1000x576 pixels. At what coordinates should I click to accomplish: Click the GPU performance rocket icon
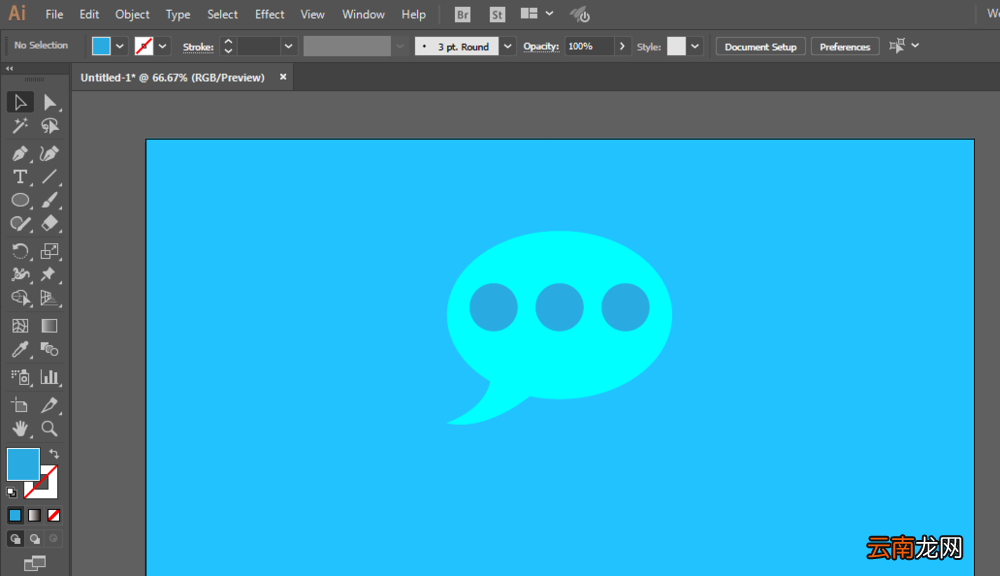point(580,14)
